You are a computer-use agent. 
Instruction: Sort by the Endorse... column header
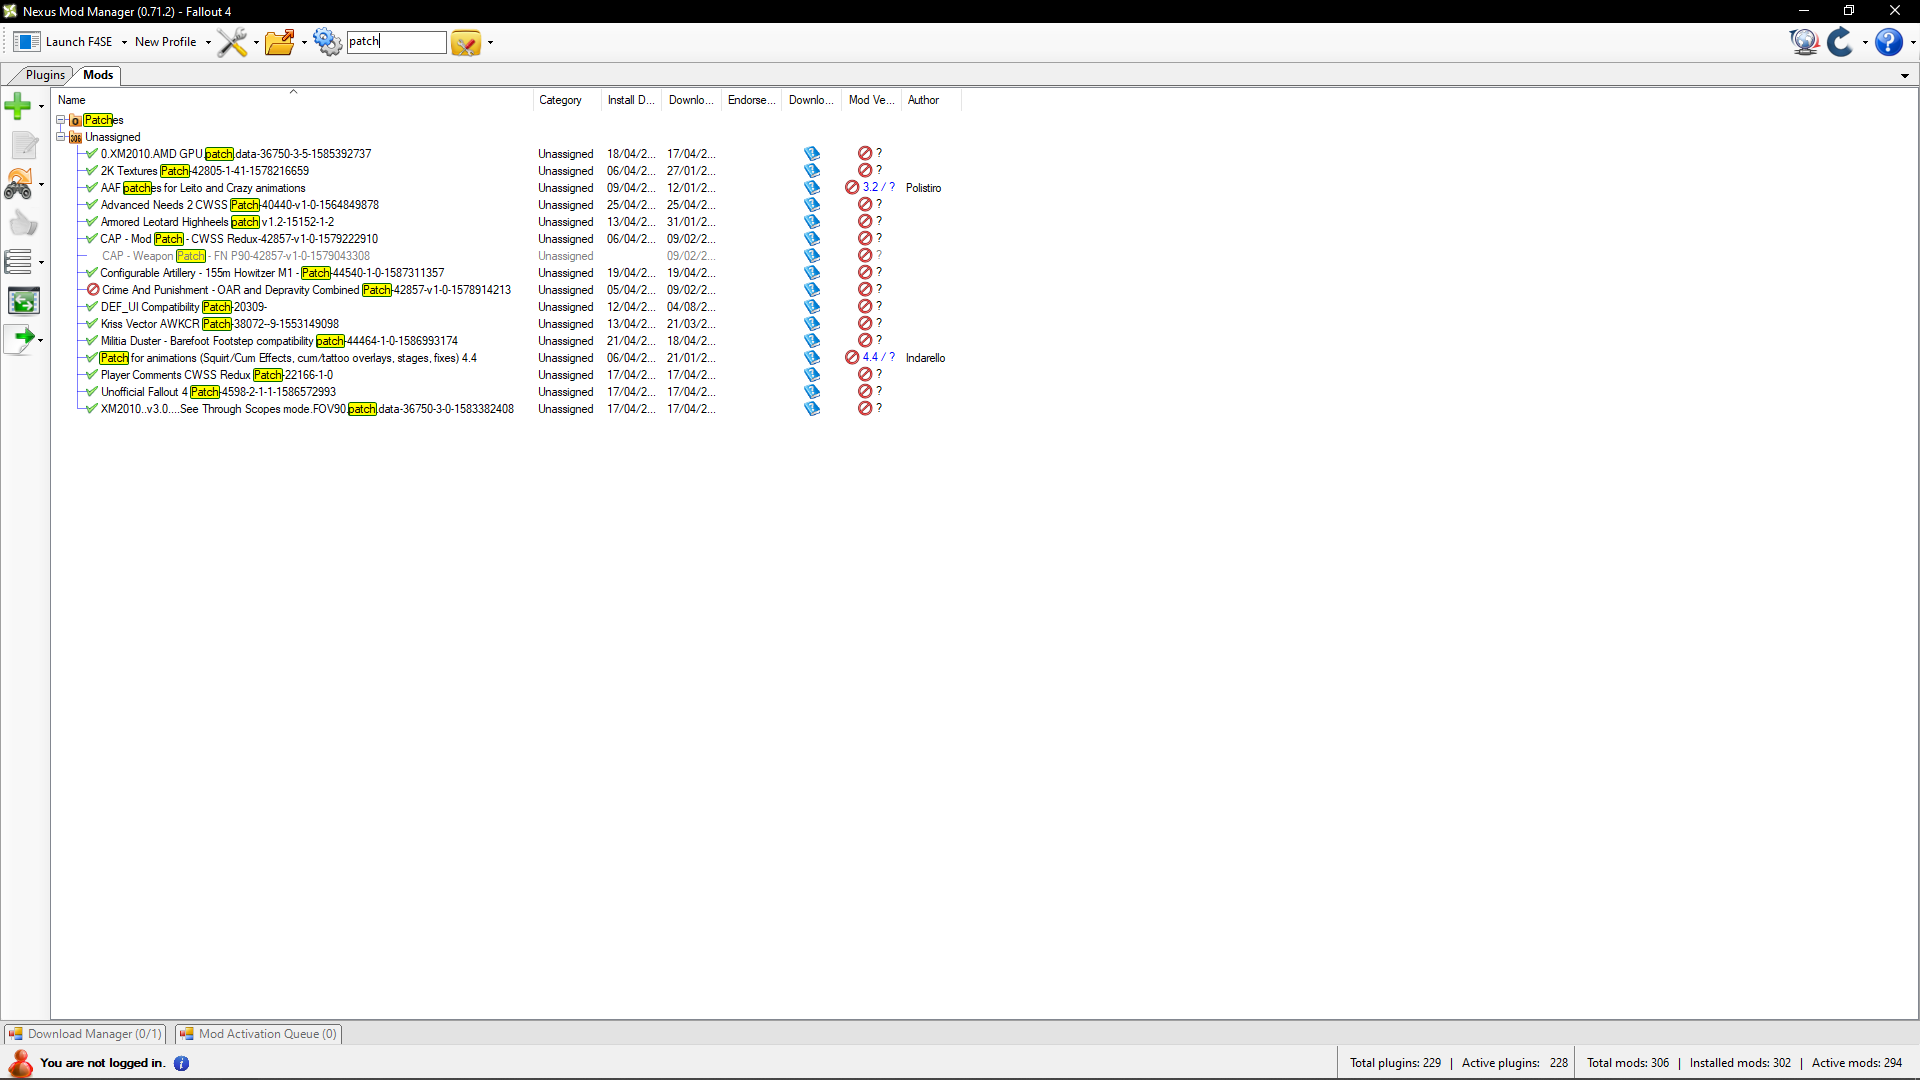coord(751,100)
